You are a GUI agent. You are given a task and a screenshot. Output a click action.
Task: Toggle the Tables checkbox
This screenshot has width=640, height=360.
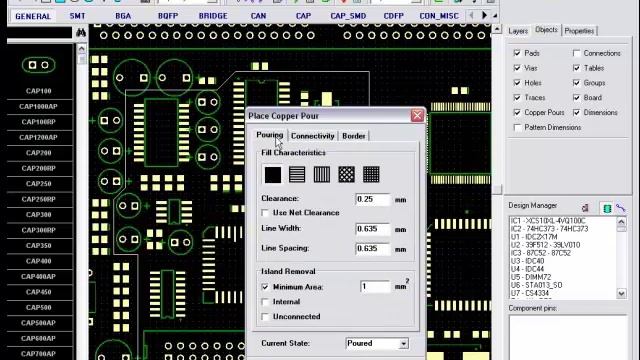[x=576, y=68]
